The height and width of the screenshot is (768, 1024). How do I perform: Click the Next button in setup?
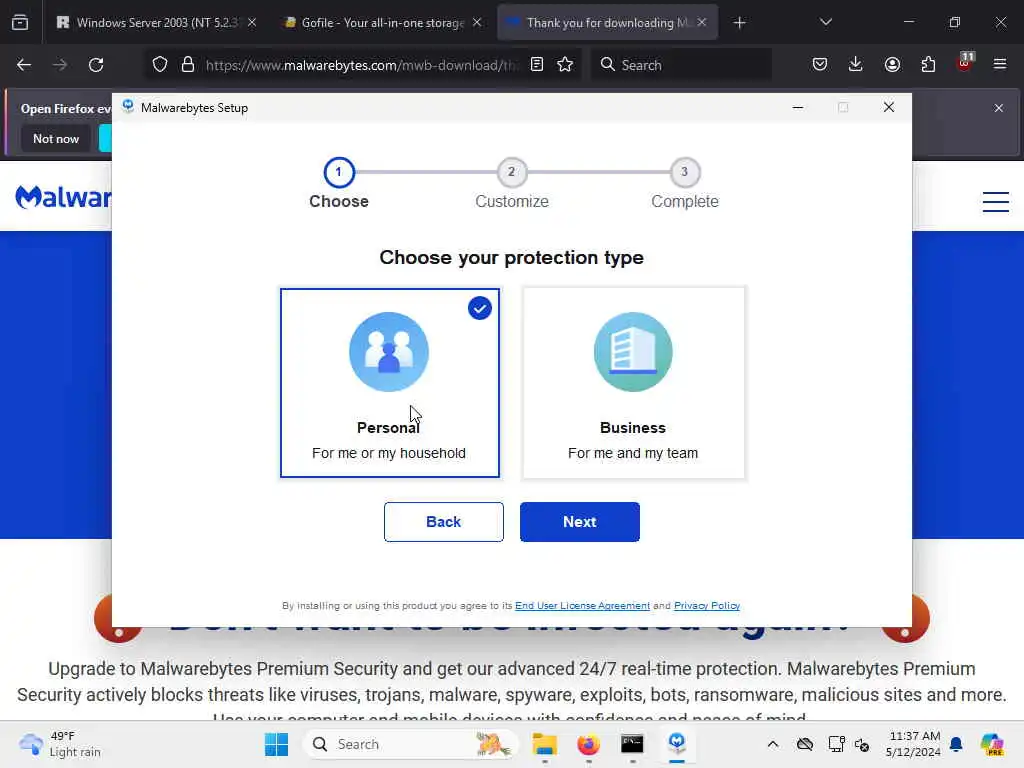[579, 522]
